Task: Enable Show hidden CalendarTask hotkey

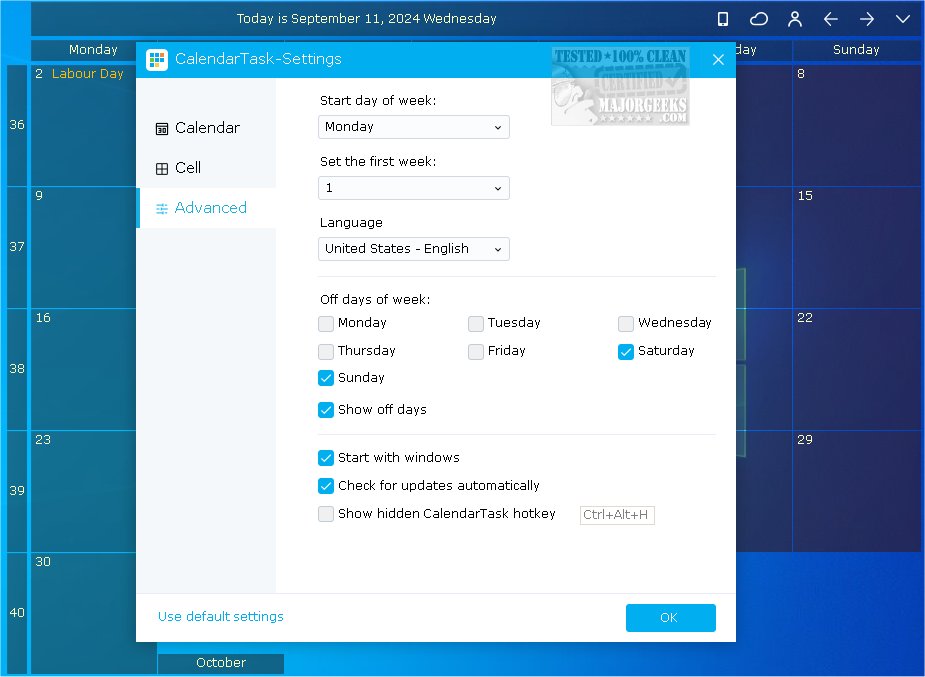Action: [326, 514]
